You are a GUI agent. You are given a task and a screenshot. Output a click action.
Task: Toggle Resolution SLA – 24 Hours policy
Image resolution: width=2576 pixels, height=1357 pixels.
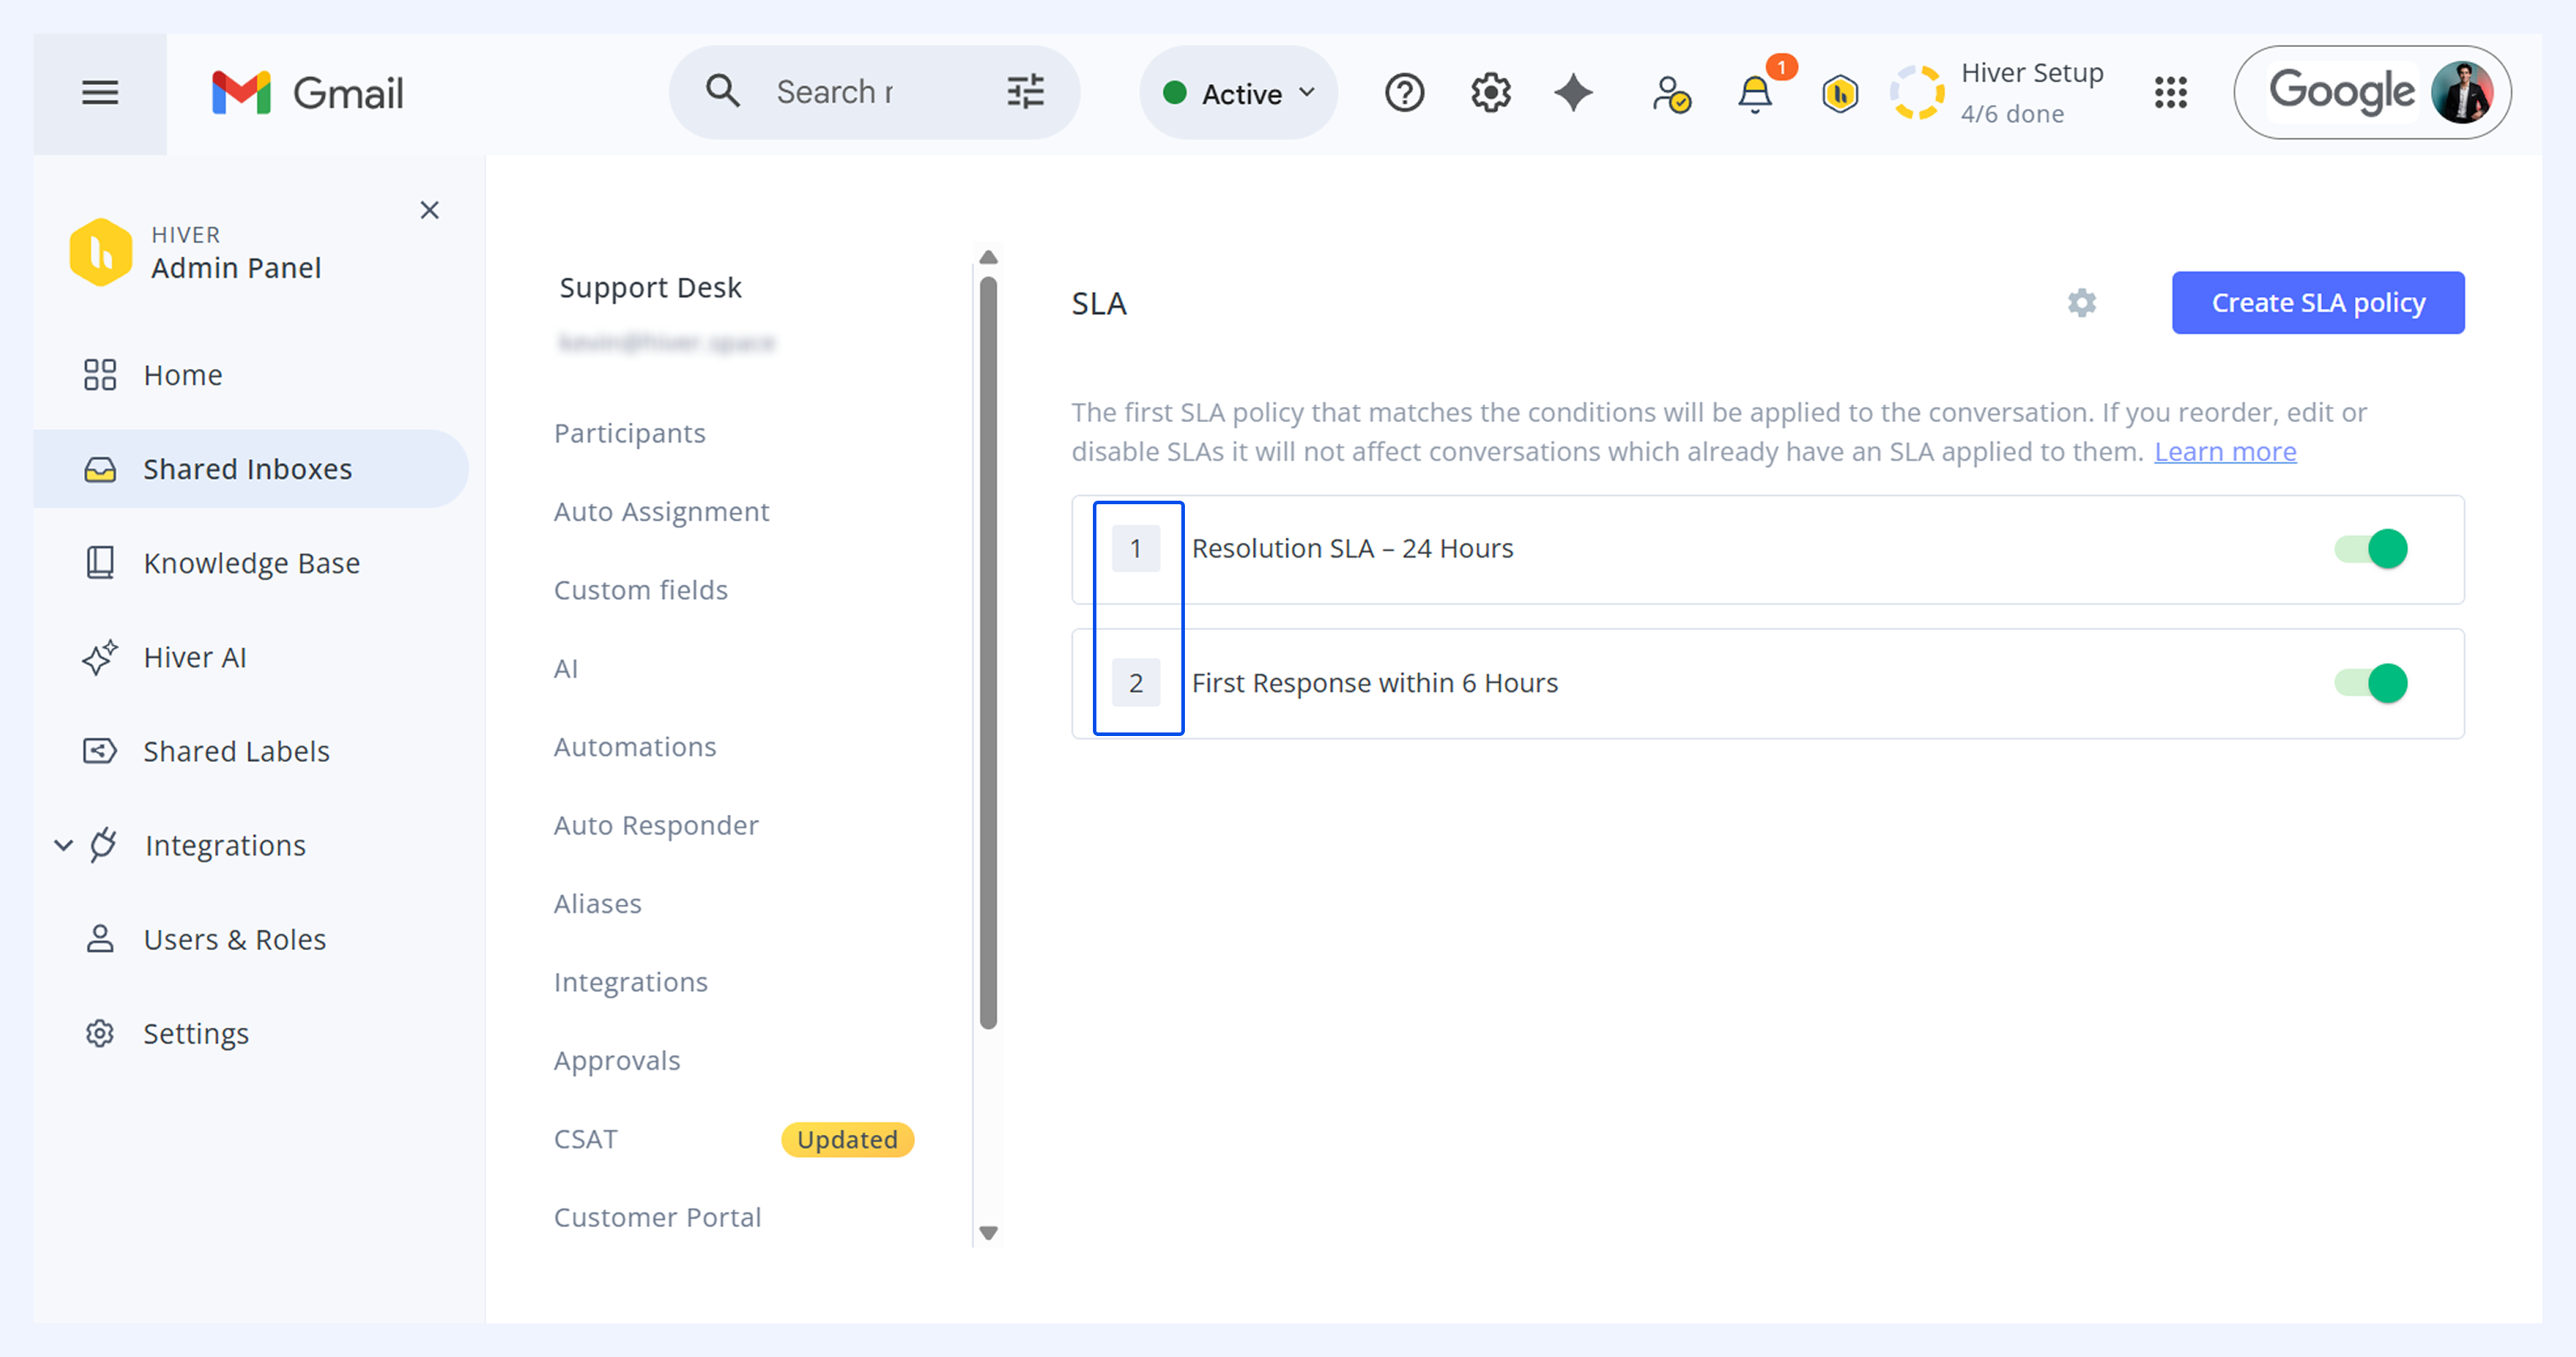click(2371, 549)
